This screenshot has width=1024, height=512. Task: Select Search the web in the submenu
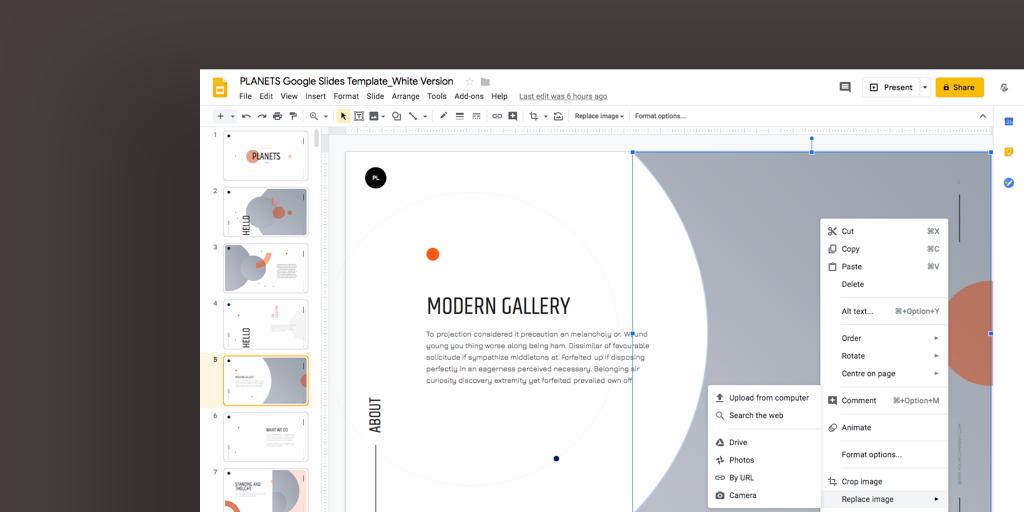(x=764, y=415)
